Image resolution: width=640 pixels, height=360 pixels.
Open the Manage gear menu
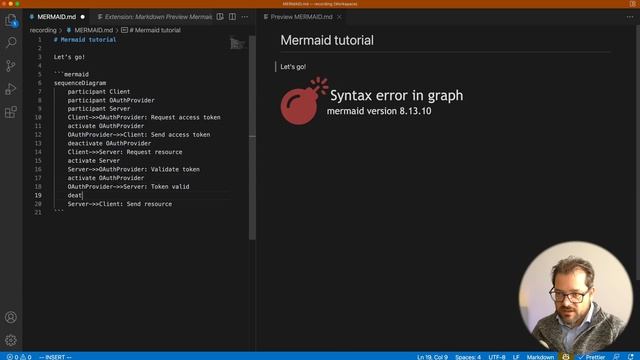pyautogui.click(x=11, y=340)
